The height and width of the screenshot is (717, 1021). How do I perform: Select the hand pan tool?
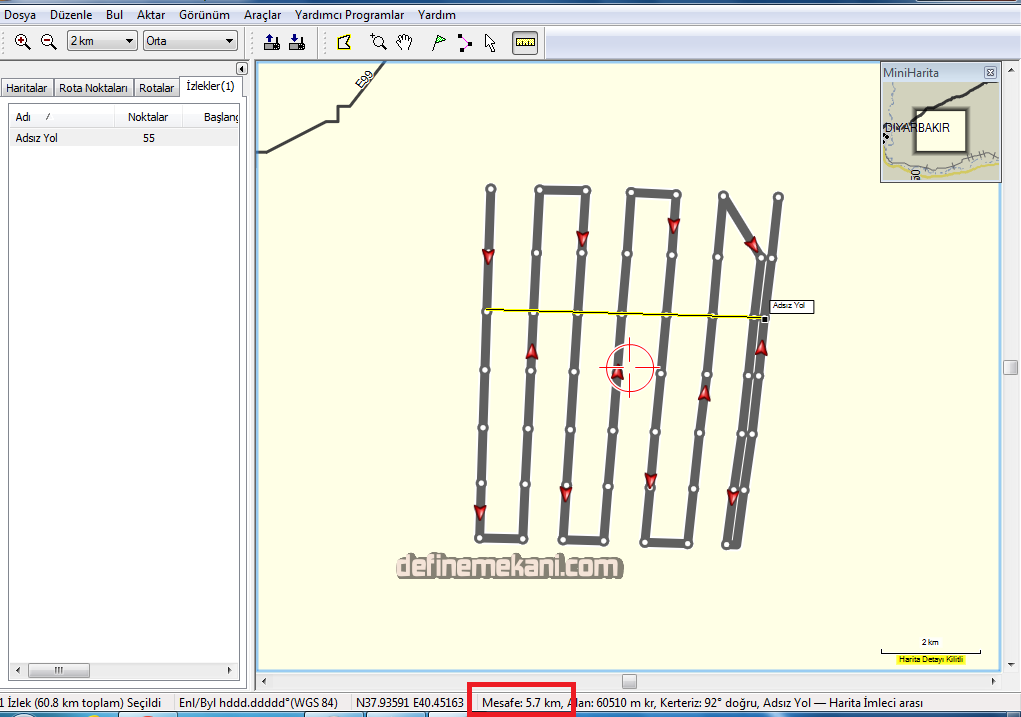(x=404, y=42)
